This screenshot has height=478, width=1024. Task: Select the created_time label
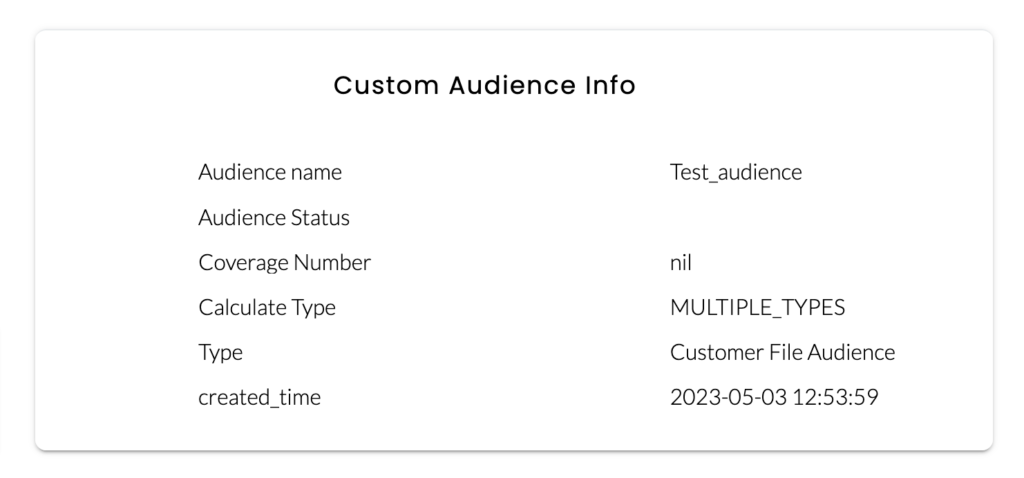[259, 397]
